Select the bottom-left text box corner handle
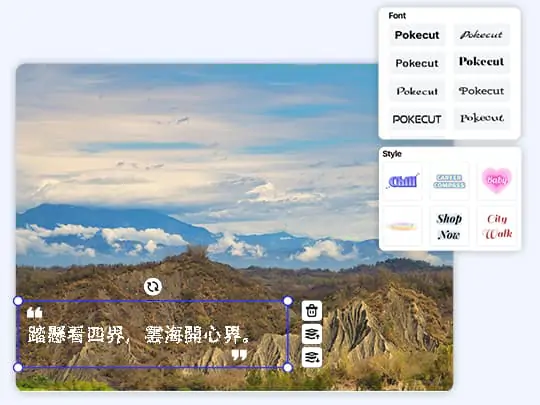Screen dimensions: 540x405 [18, 367]
